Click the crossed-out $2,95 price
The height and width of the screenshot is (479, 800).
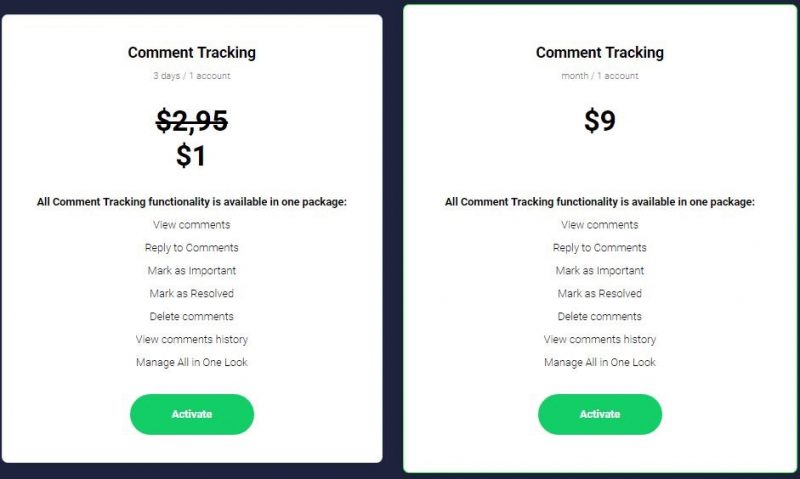click(x=192, y=121)
